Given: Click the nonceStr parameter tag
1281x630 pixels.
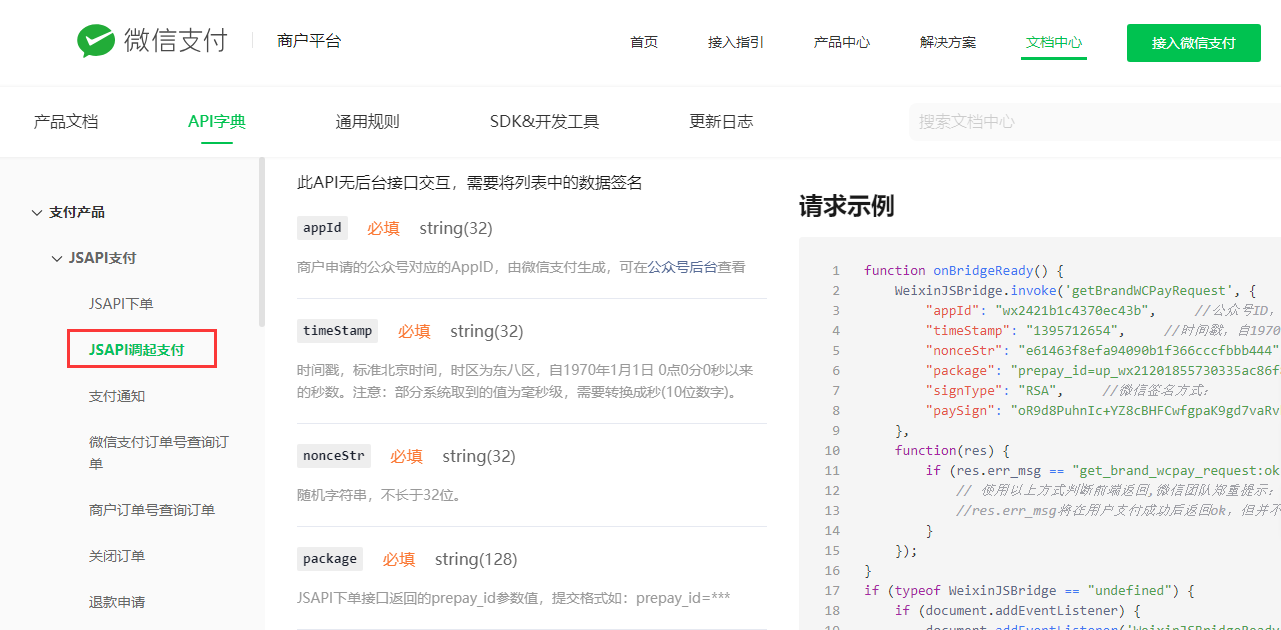Looking at the screenshot, I should tap(334, 456).
